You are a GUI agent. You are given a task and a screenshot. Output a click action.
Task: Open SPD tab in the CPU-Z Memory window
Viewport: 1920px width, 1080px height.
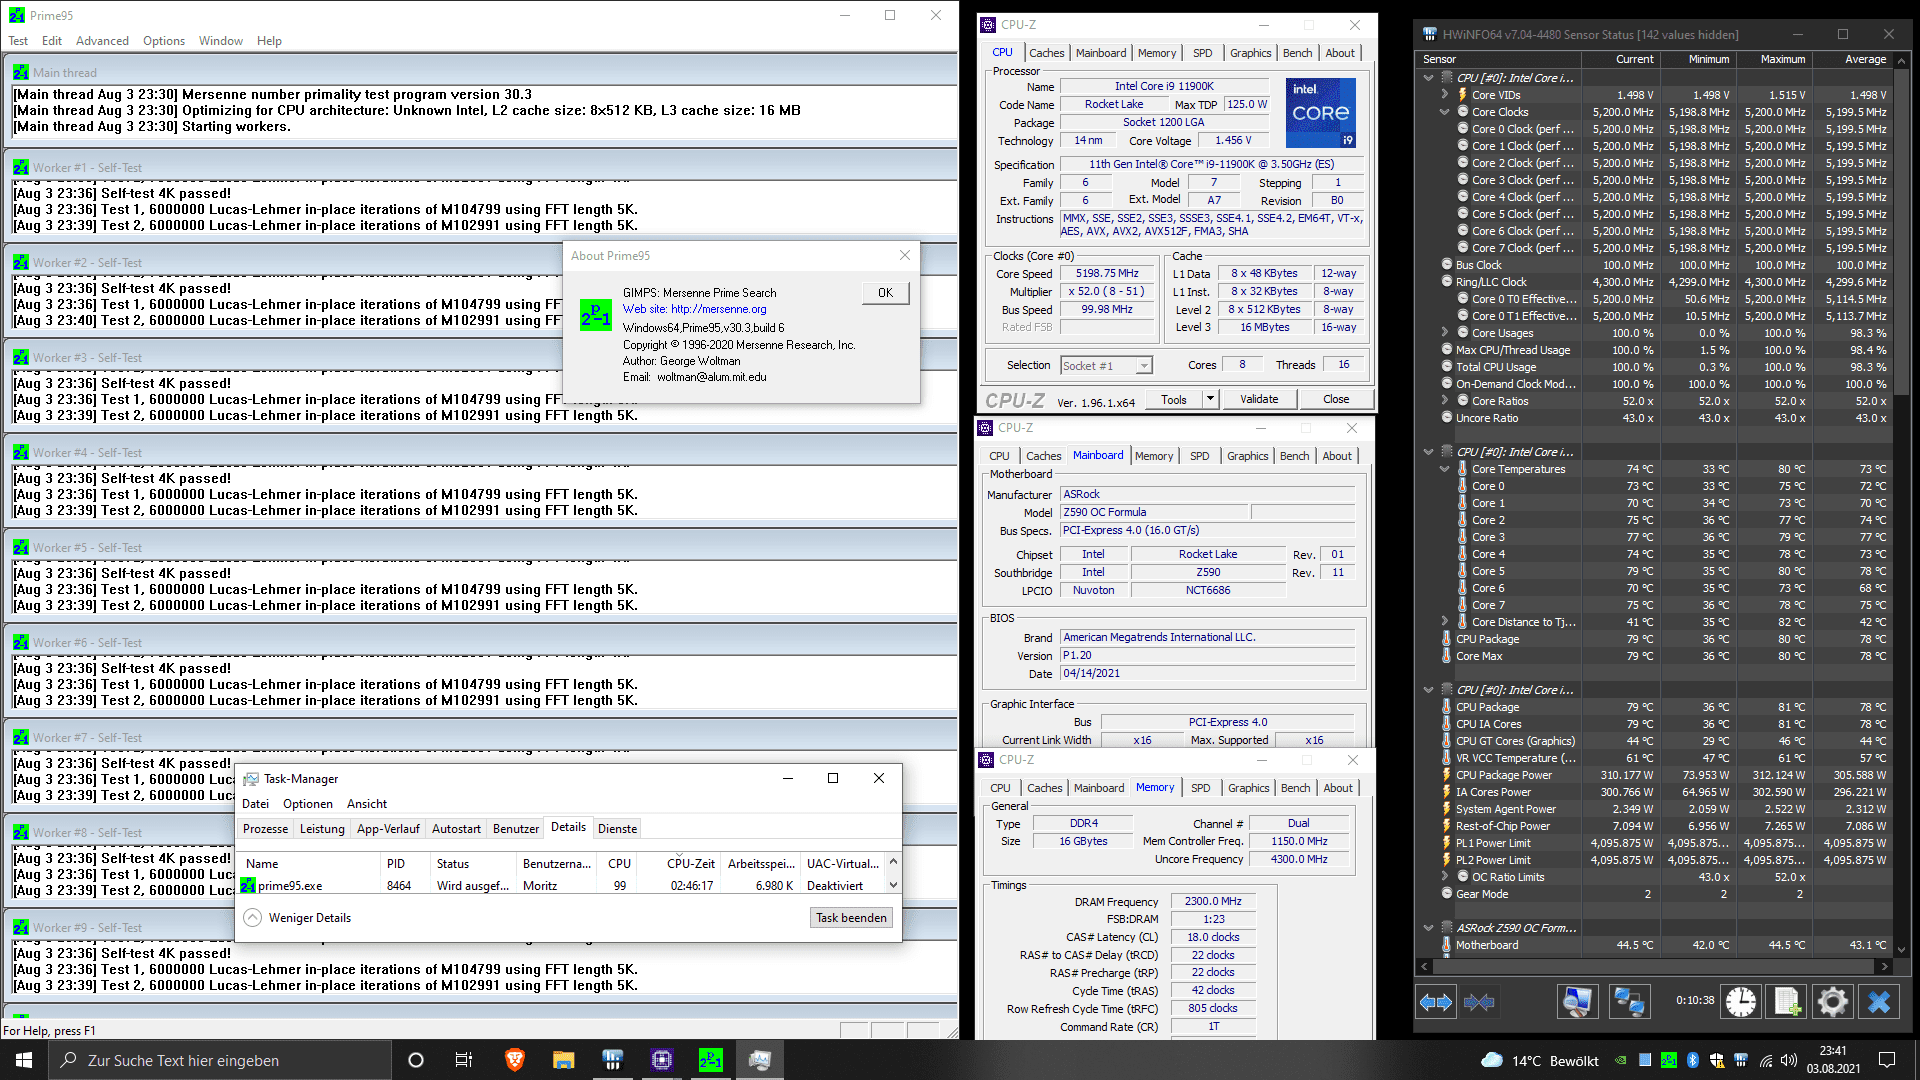tap(1201, 788)
